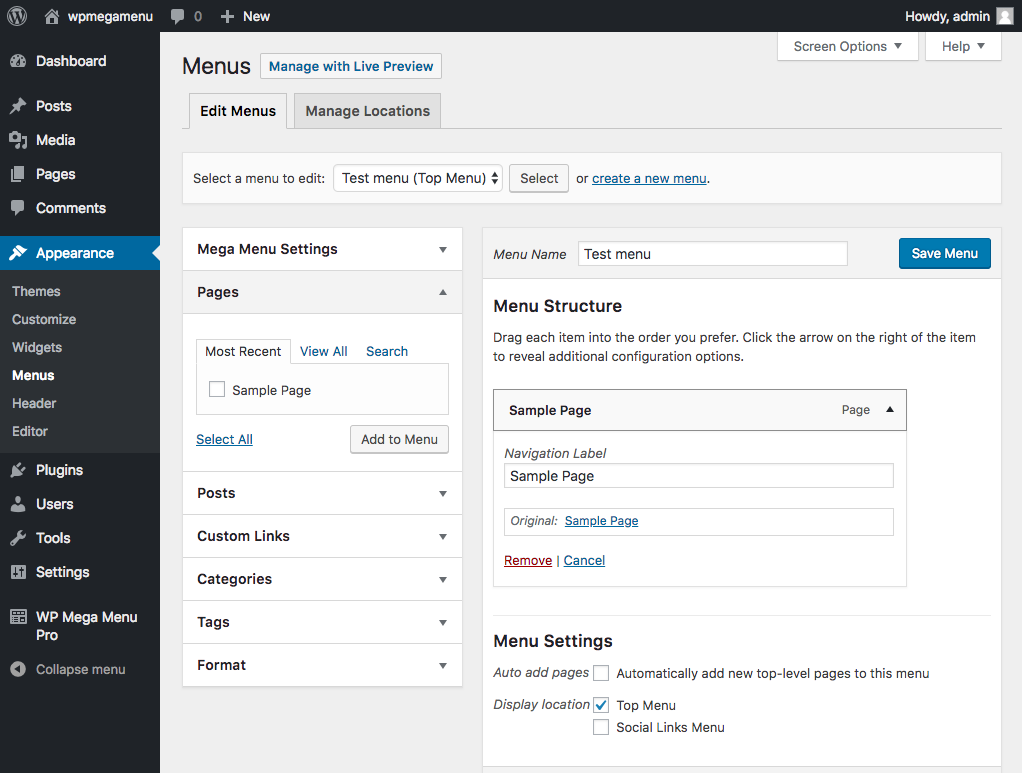Open the Screen Options dropdown
Image resolution: width=1022 pixels, height=773 pixels.
point(847,46)
